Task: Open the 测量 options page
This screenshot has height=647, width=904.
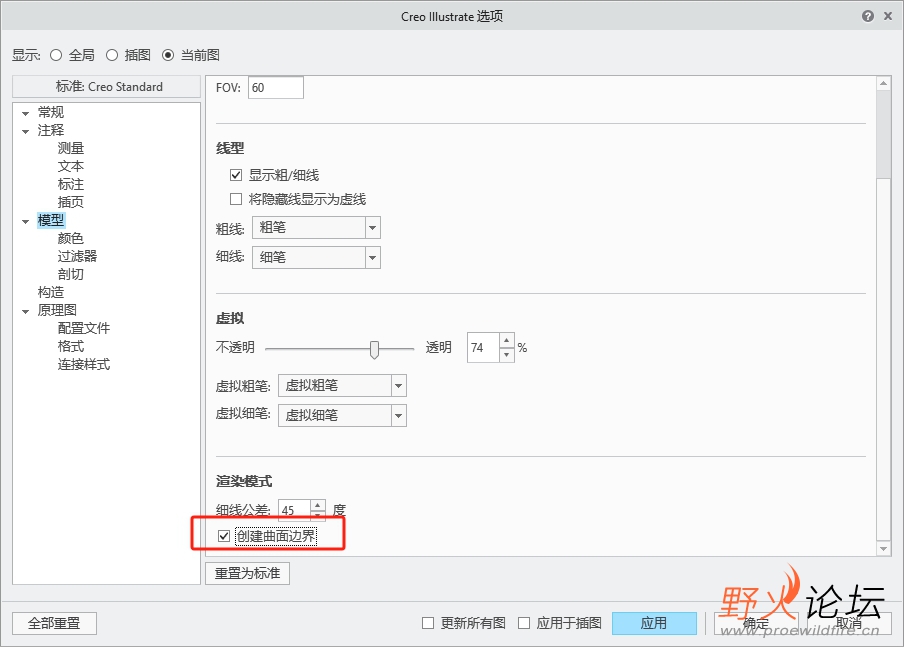Action: 71,148
